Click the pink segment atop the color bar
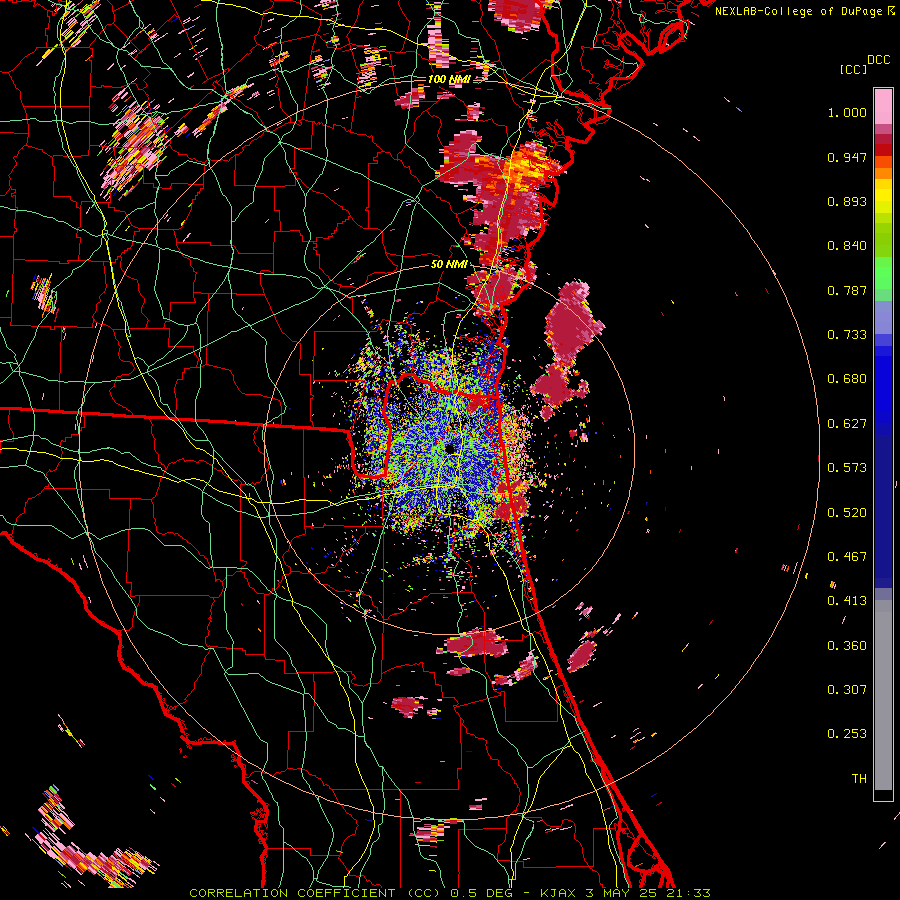Viewport: 900px width, 900px height. tap(883, 106)
